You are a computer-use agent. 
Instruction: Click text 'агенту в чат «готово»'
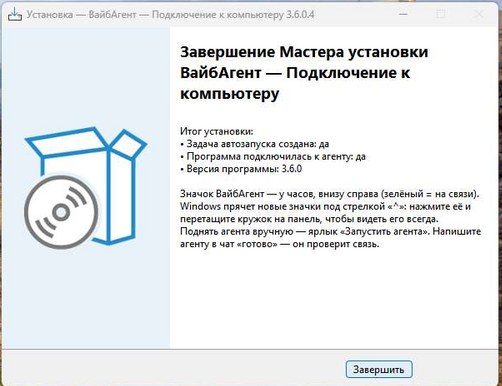pyautogui.click(x=229, y=244)
